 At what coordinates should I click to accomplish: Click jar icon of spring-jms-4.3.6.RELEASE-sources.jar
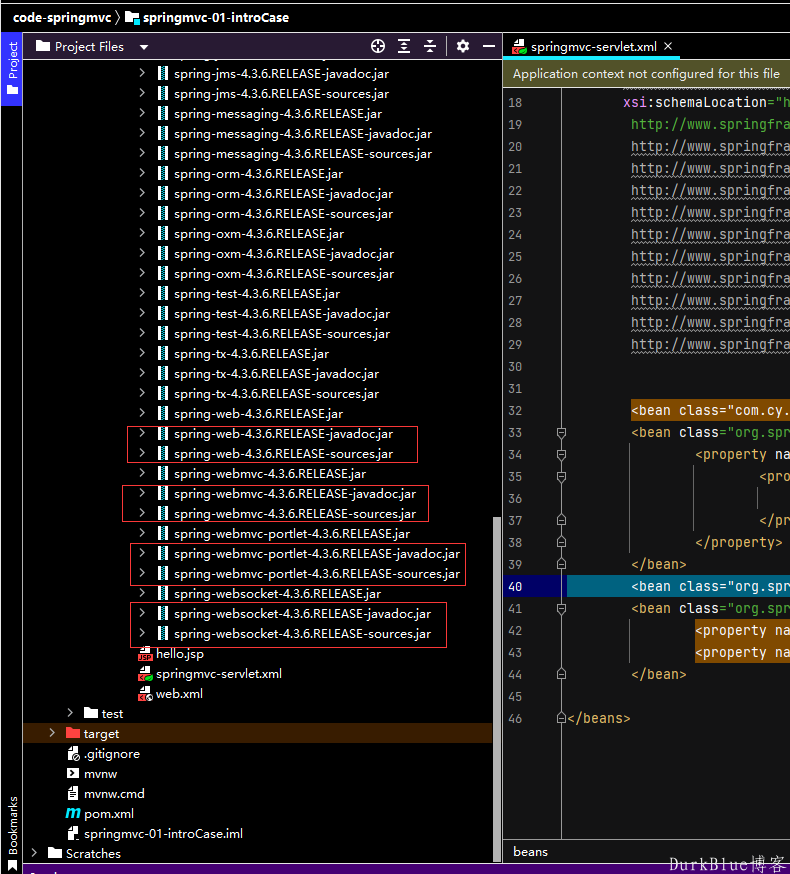click(x=163, y=93)
